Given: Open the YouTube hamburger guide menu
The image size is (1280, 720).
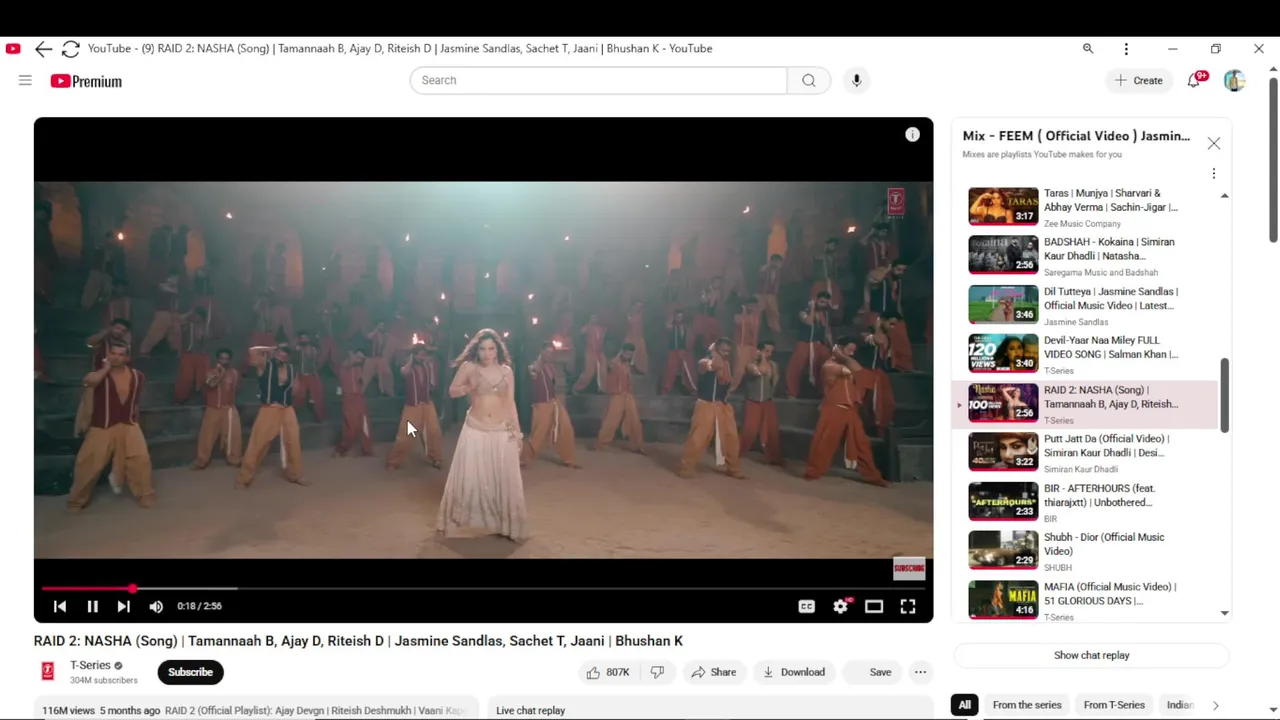Looking at the screenshot, I should pyautogui.click(x=25, y=81).
